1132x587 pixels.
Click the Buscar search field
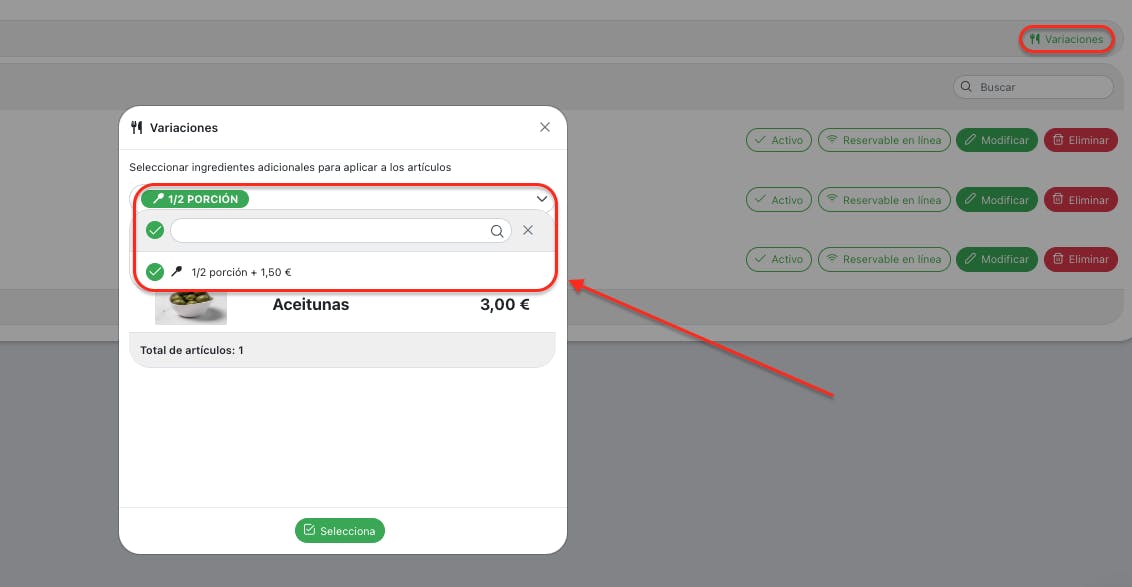click(x=1033, y=87)
